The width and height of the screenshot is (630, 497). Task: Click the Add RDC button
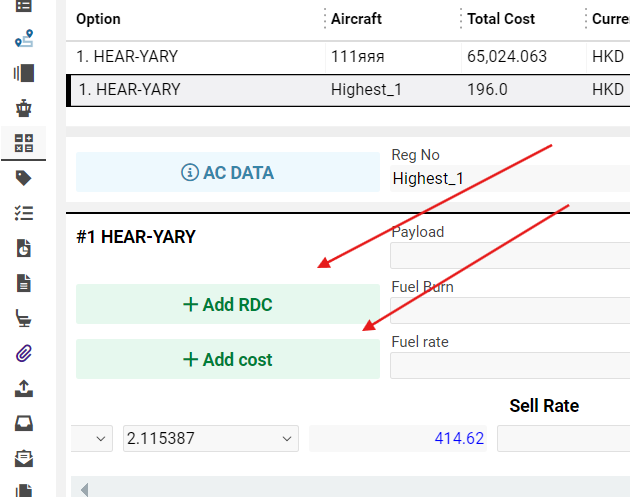(227, 305)
